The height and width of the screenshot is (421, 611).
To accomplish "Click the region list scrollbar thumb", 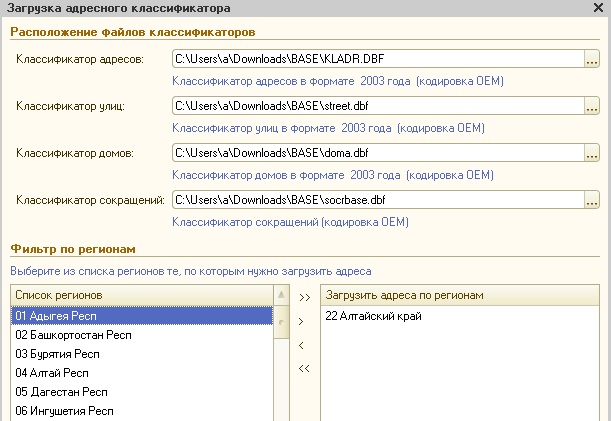I will tap(281, 322).
